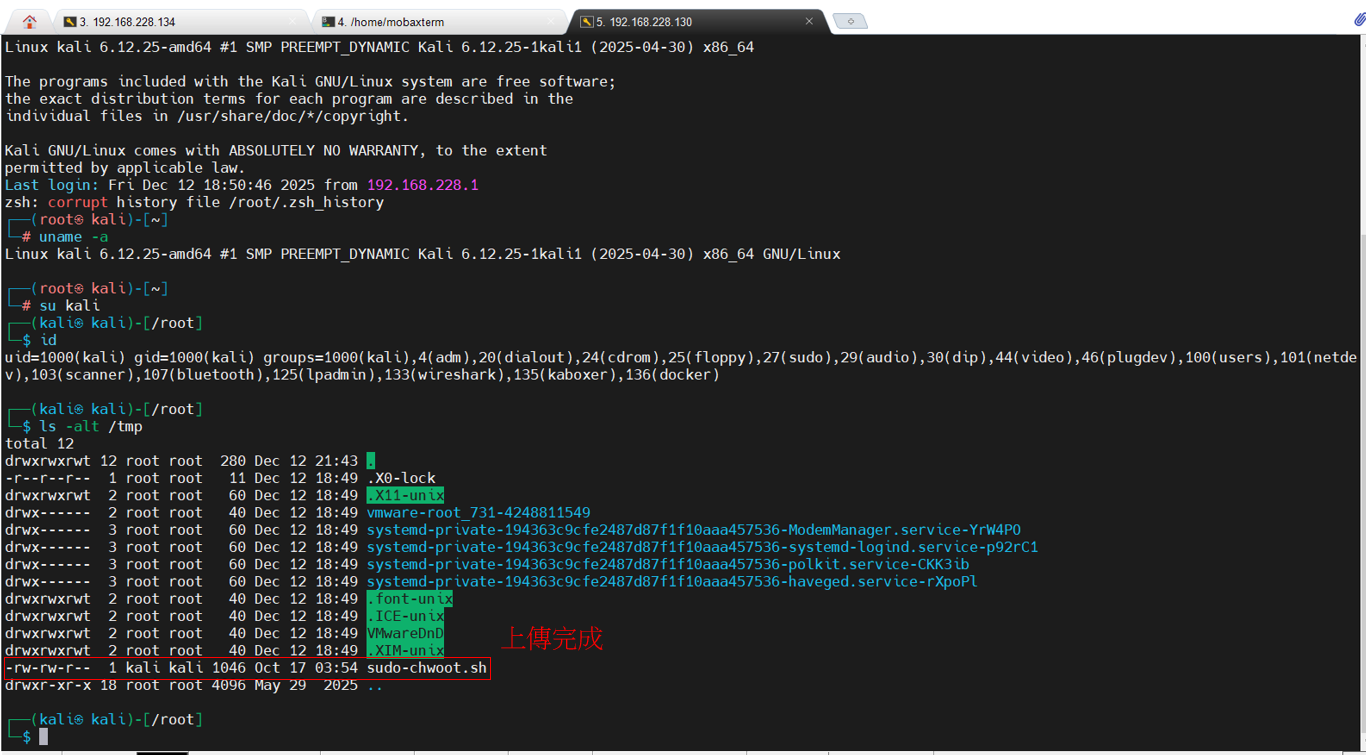Click the -rw-rw-r-- permissions of sudo-chwoot.sh
This screenshot has height=755, width=1366.
click(x=47, y=668)
